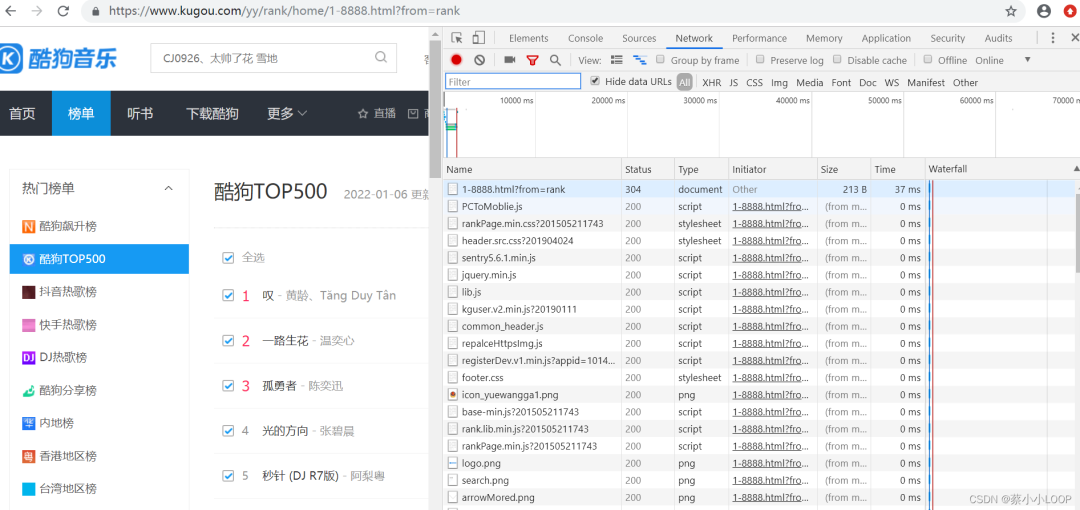Filter requests by Img type

pos(779,82)
